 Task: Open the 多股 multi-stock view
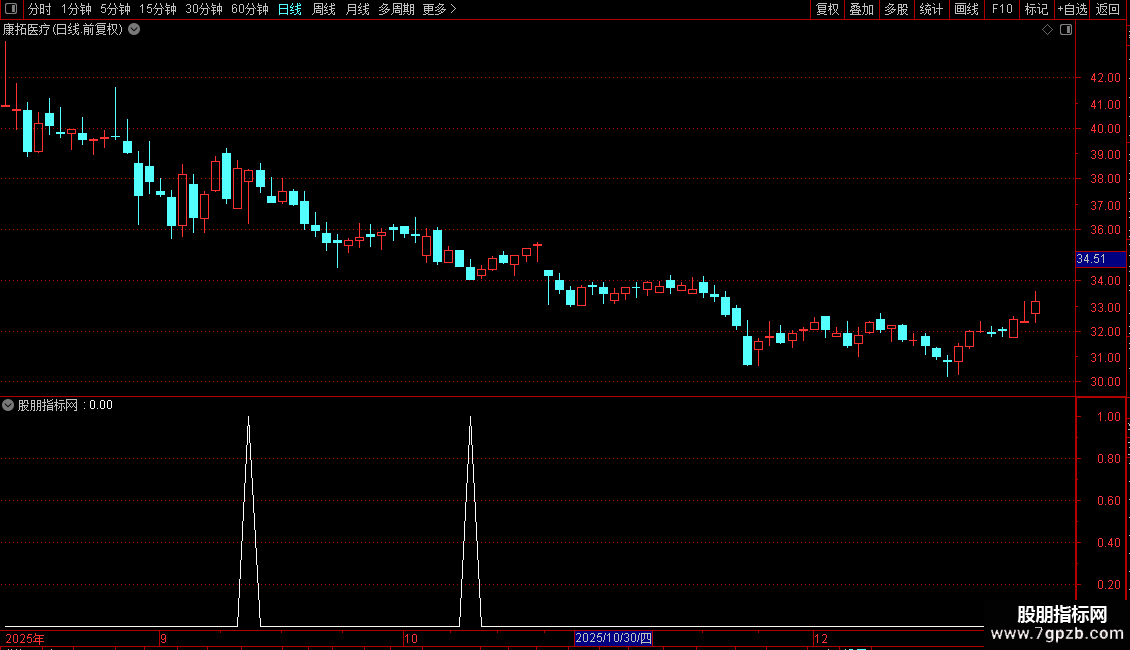pyautogui.click(x=896, y=9)
